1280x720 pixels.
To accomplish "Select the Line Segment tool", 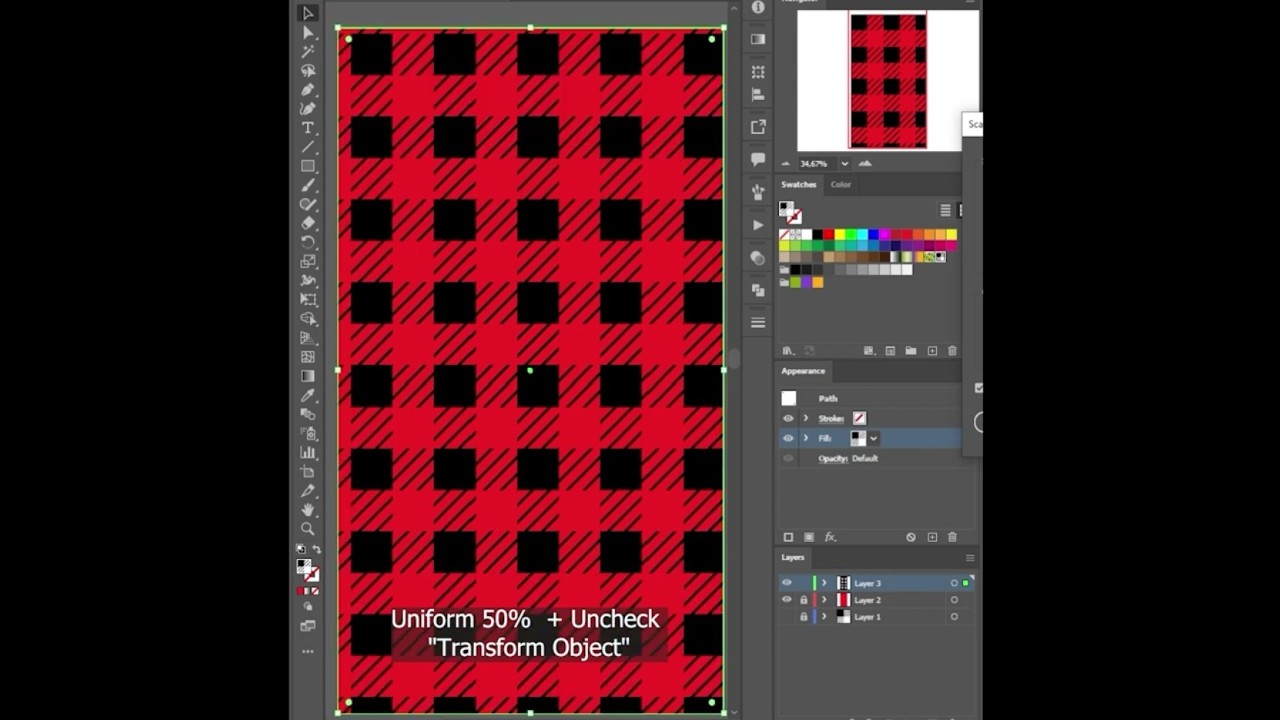I will [x=308, y=147].
